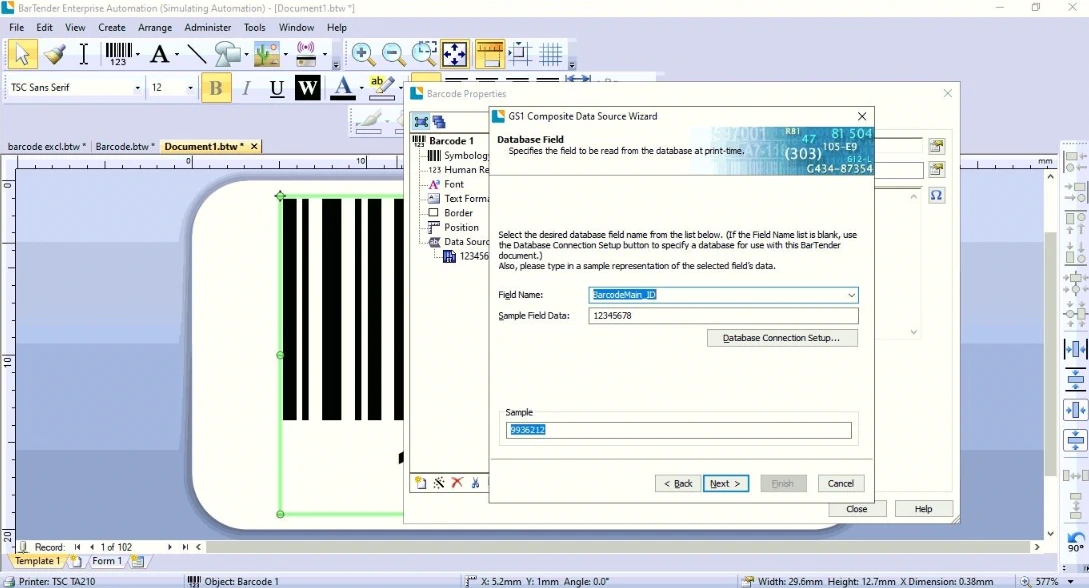Toggle italic formatting
The image size is (1089, 588).
(x=246, y=88)
